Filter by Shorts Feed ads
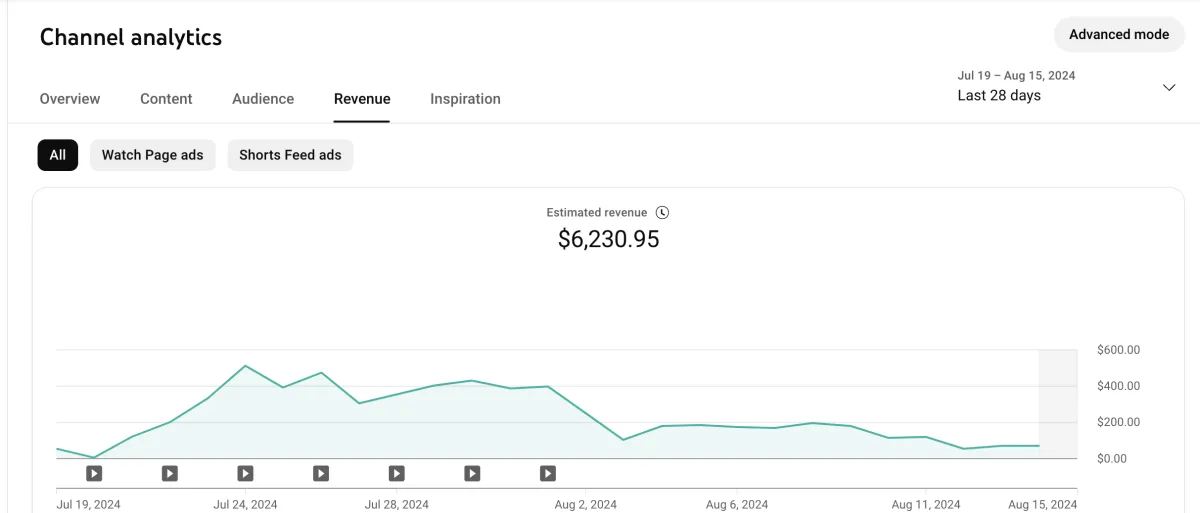 pyautogui.click(x=290, y=155)
